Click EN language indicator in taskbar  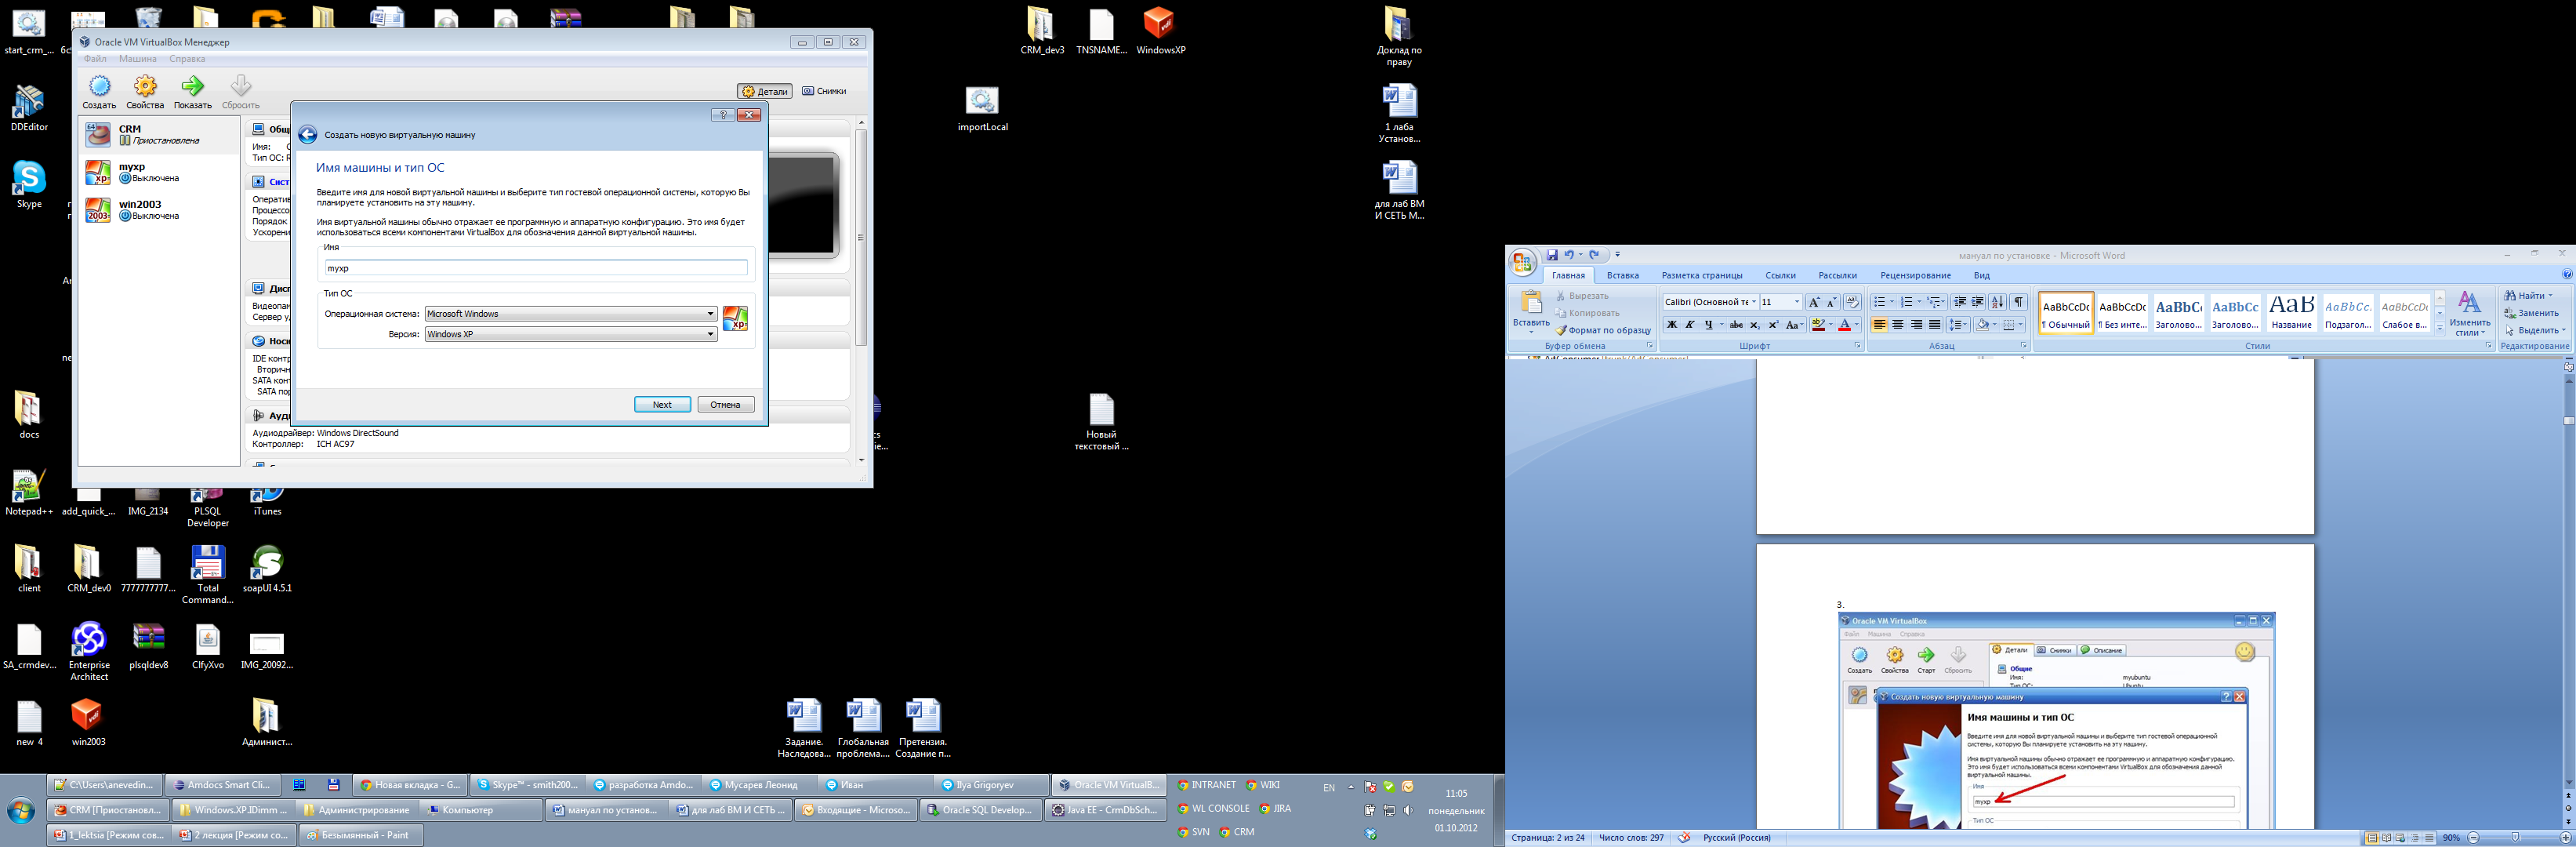click(1329, 787)
